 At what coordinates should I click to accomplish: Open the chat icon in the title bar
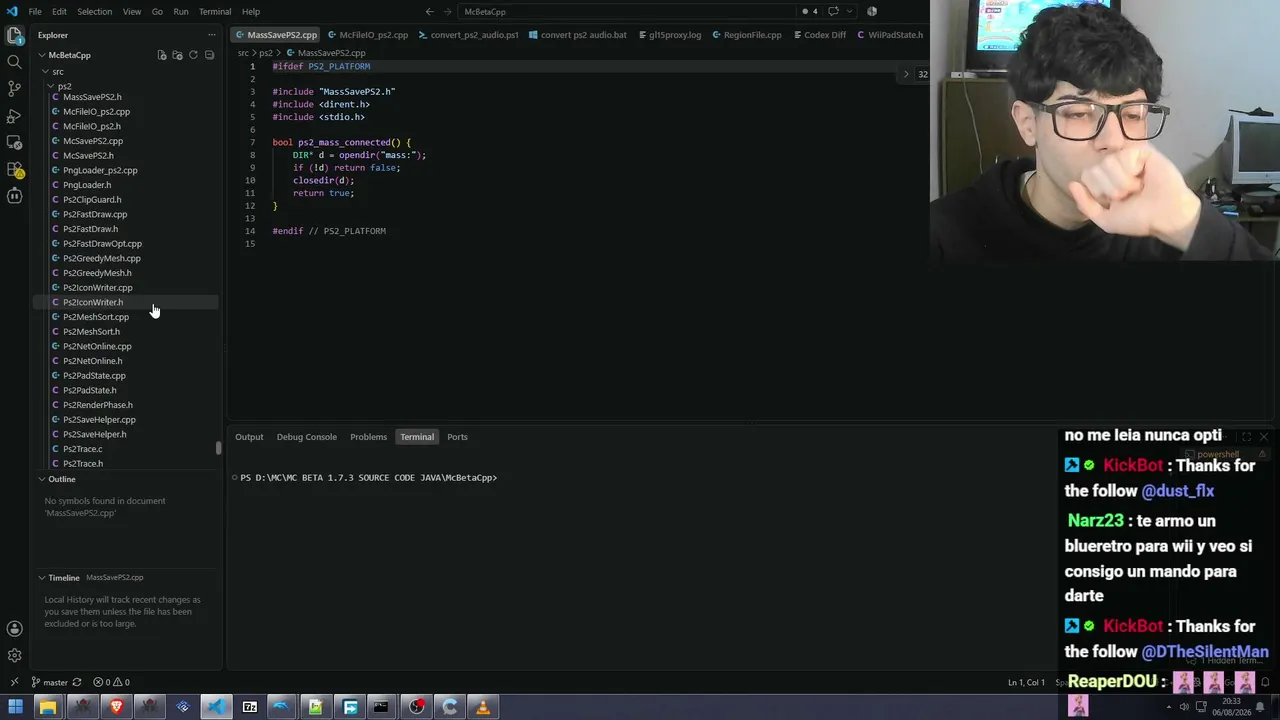click(x=833, y=12)
